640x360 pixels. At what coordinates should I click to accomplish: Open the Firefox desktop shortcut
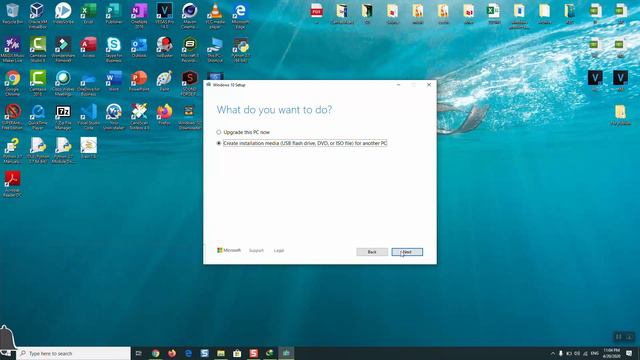point(164,115)
